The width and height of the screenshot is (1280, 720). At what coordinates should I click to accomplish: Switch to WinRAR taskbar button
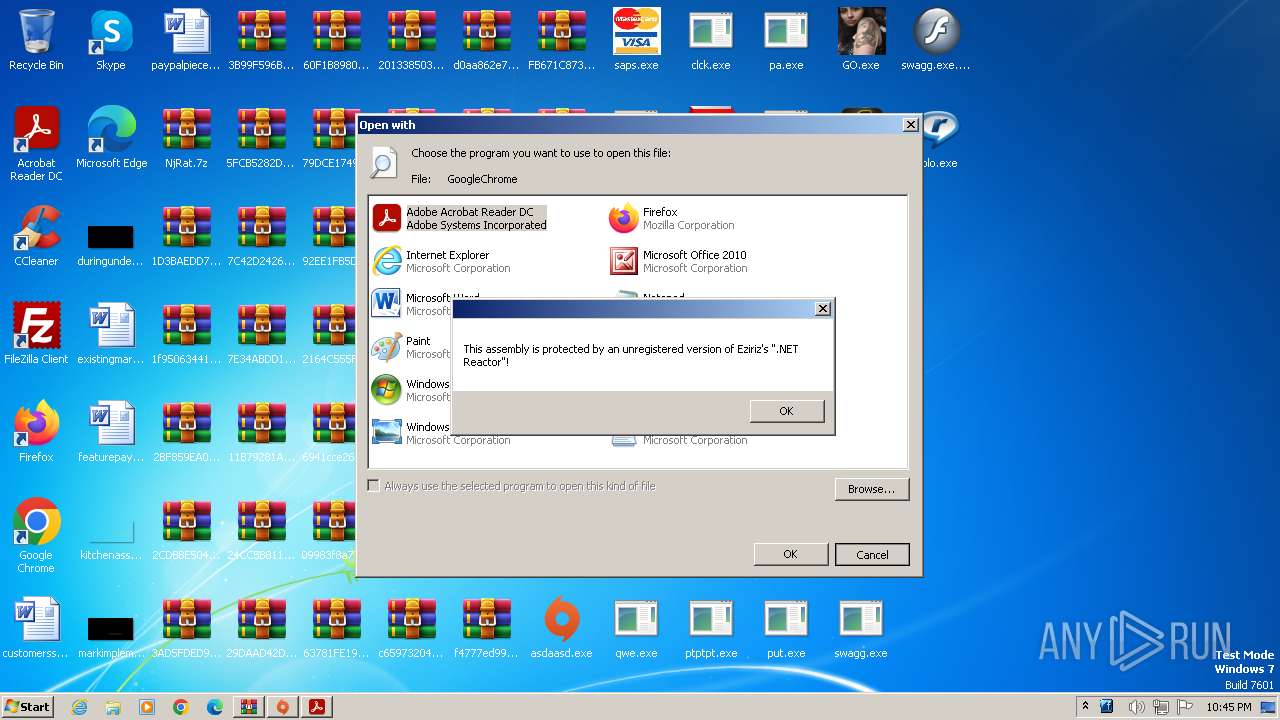coord(249,707)
